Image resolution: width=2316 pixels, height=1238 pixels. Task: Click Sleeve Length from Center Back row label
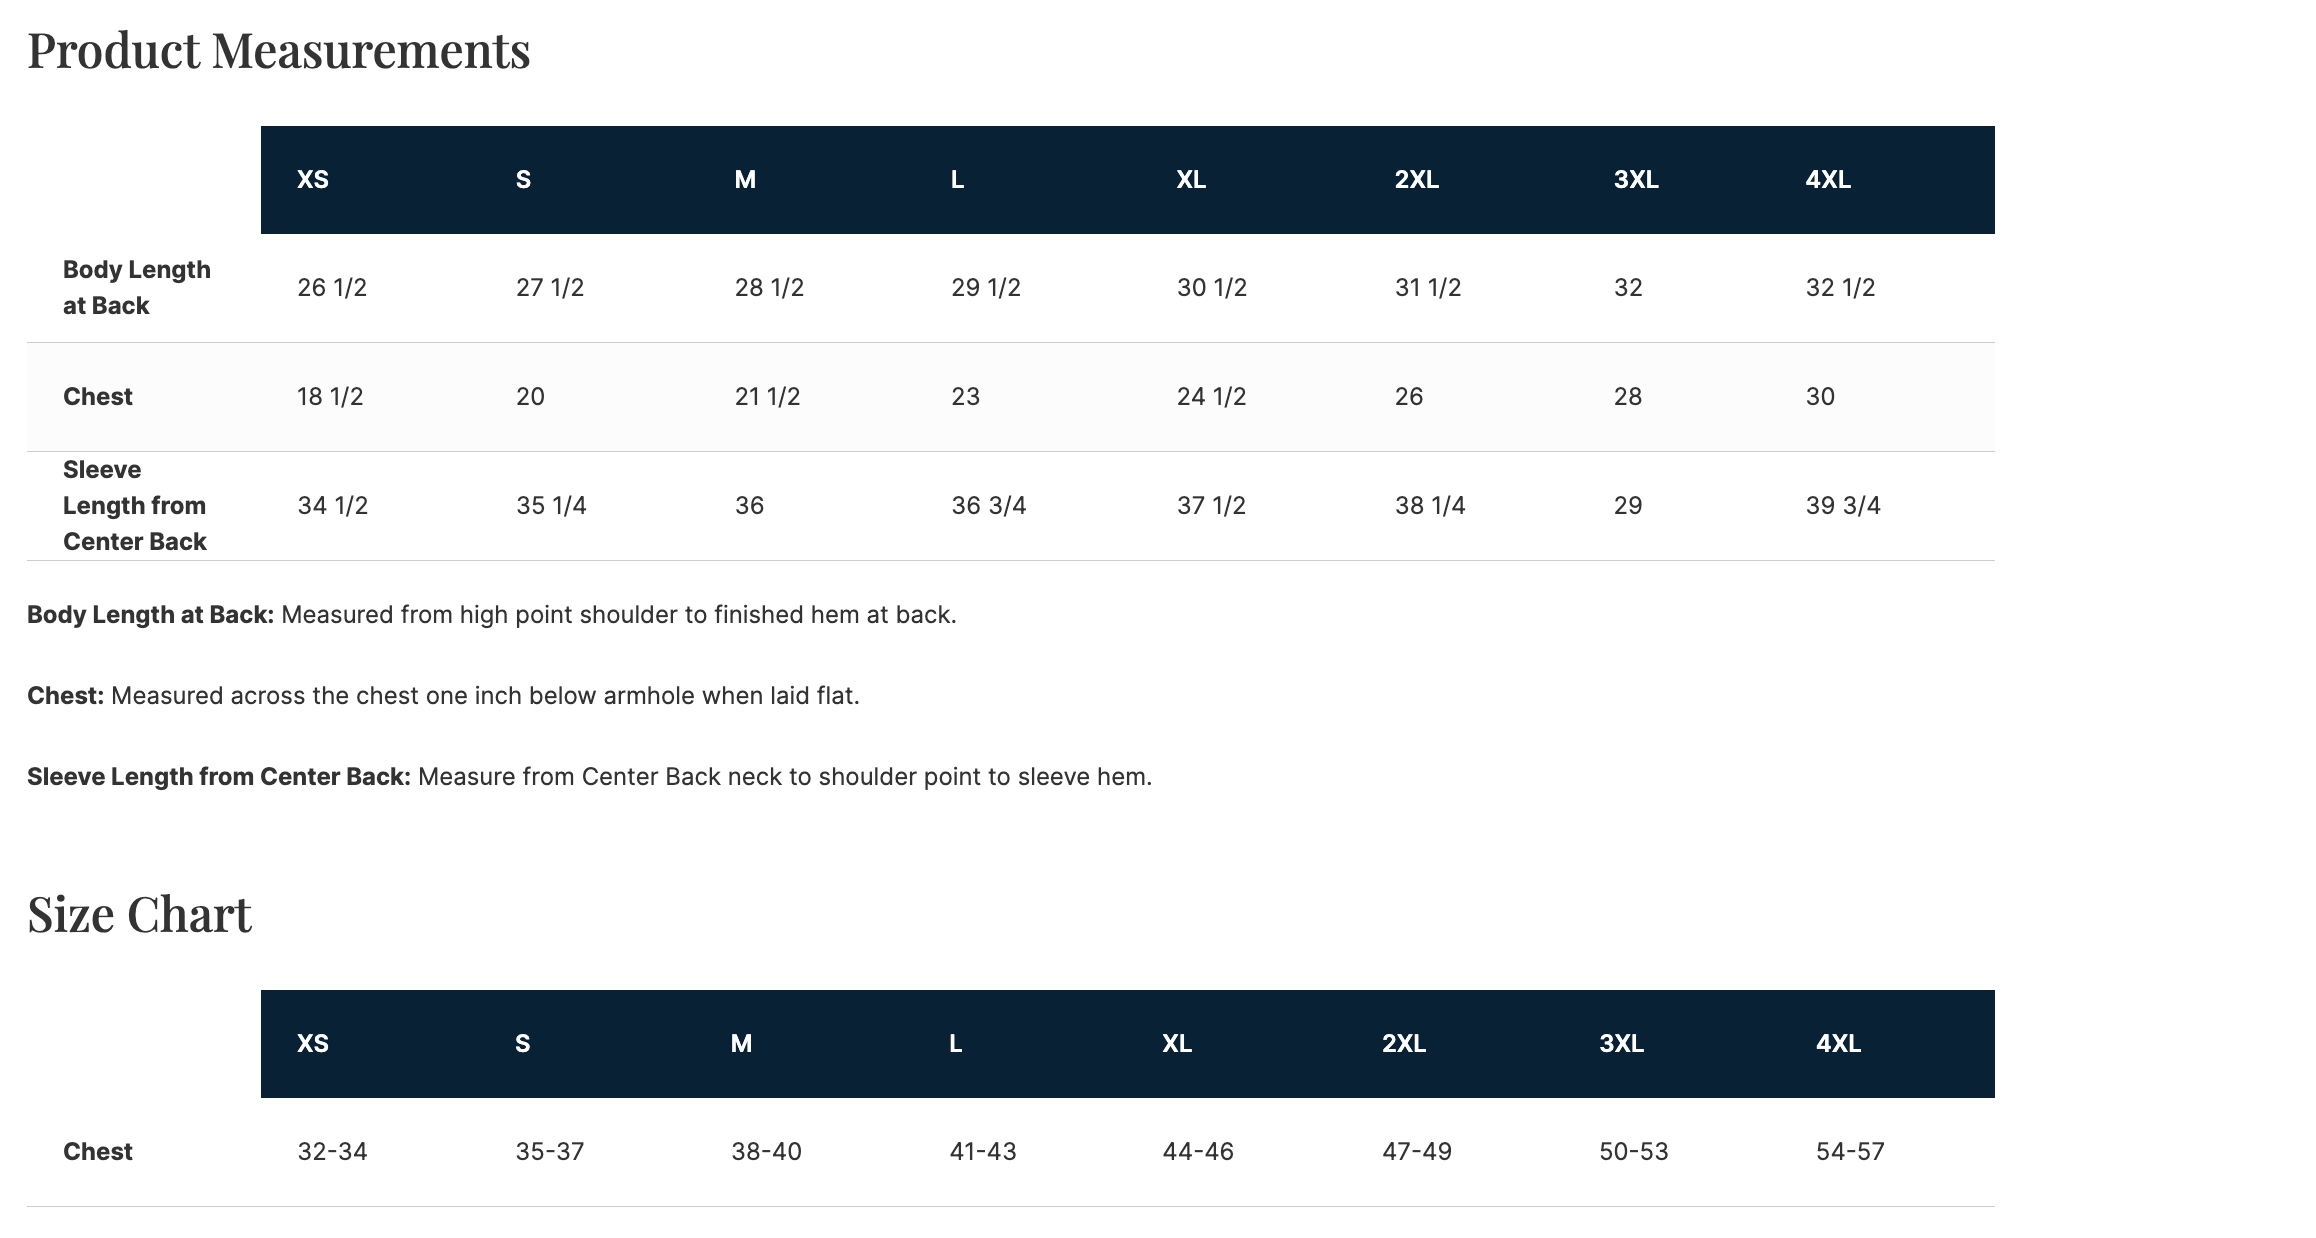(x=135, y=506)
